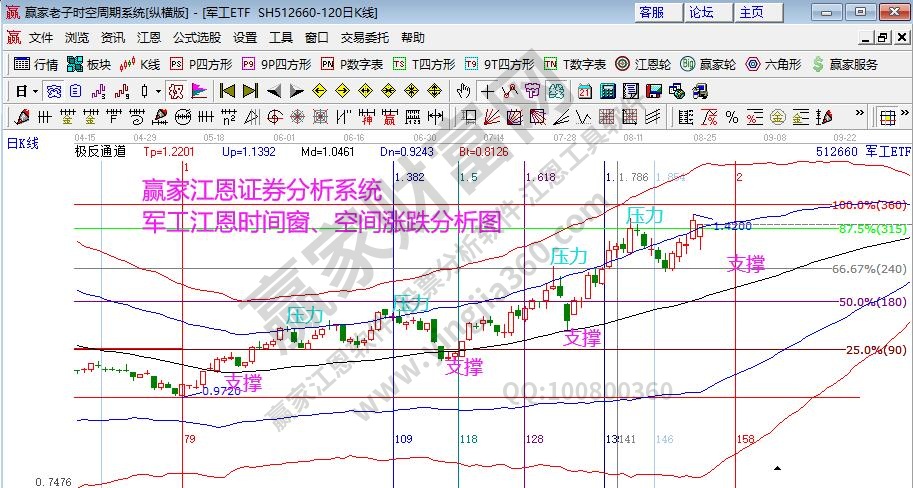
Task: Open the 9P四方形 tool
Action: point(277,64)
